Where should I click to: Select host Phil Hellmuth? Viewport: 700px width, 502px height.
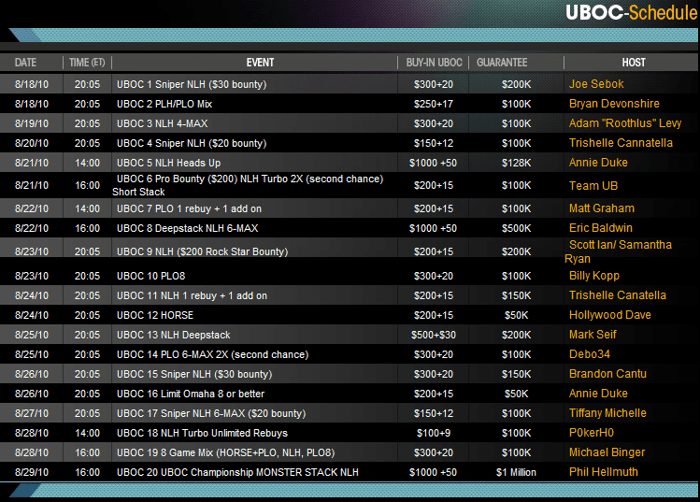coord(604,472)
